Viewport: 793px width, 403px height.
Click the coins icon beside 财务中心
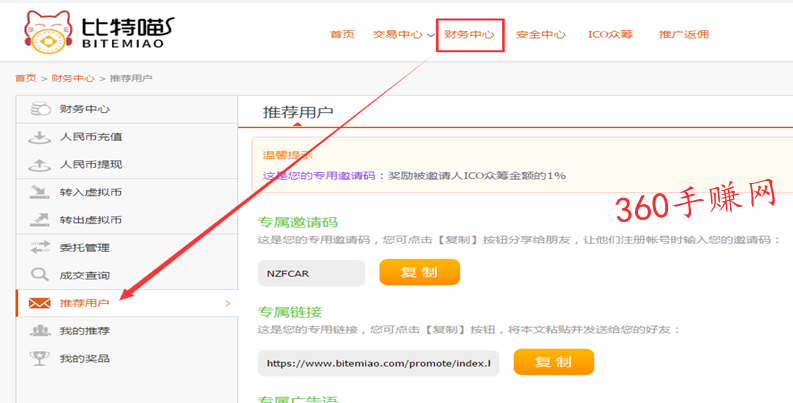click(40, 109)
